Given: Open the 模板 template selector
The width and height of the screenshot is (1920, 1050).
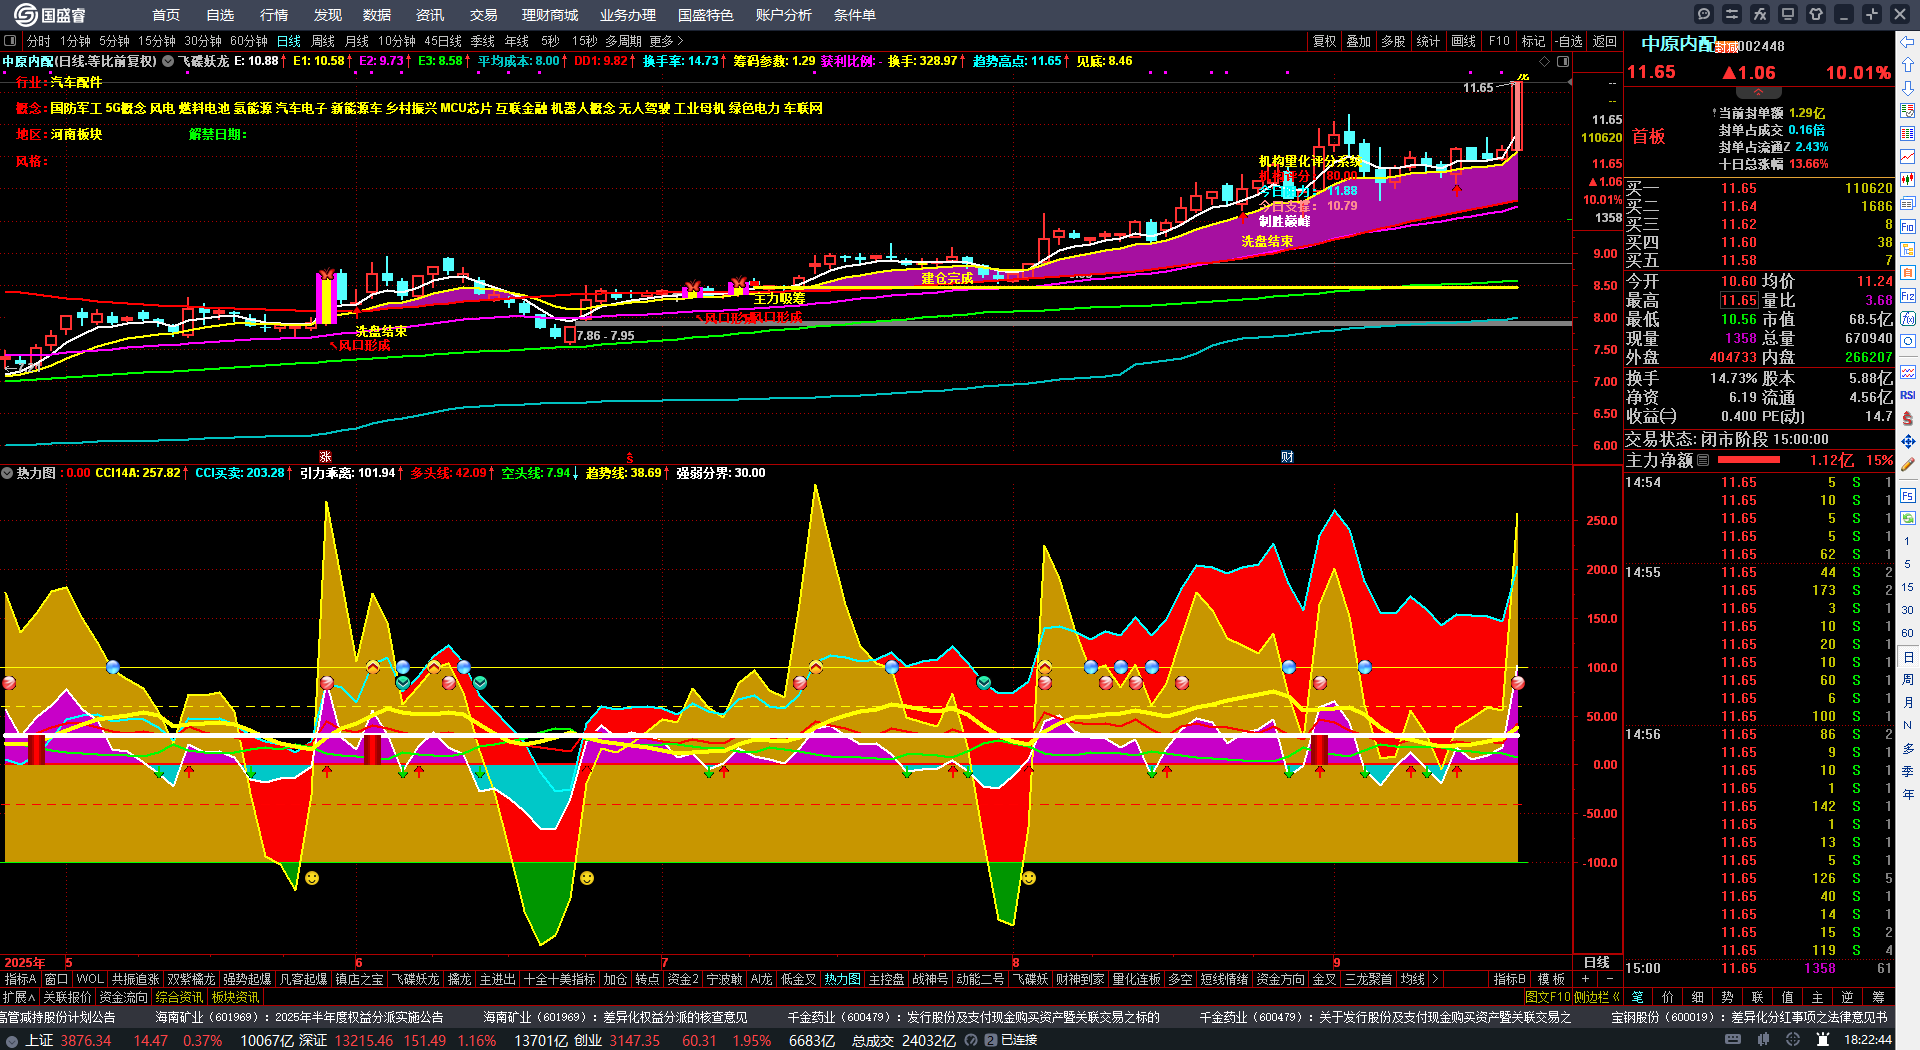Looking at the screenshot, I should coord(1551,979).
